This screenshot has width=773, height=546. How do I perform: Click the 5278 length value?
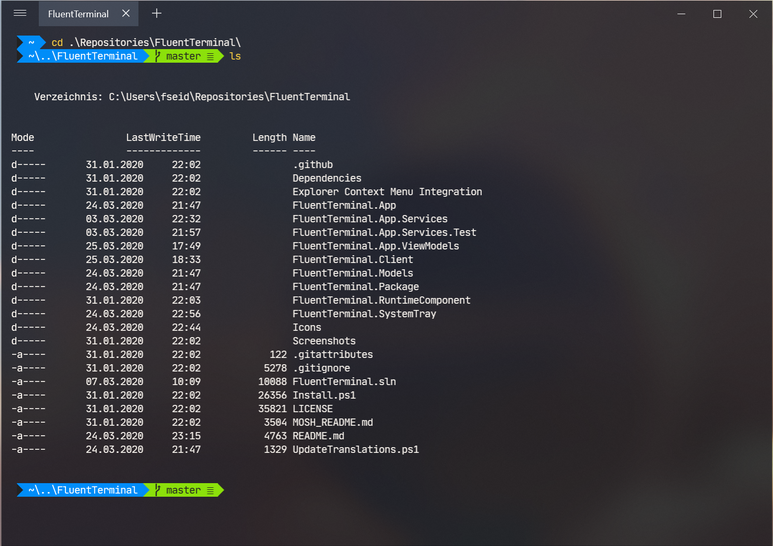point(275,368)
